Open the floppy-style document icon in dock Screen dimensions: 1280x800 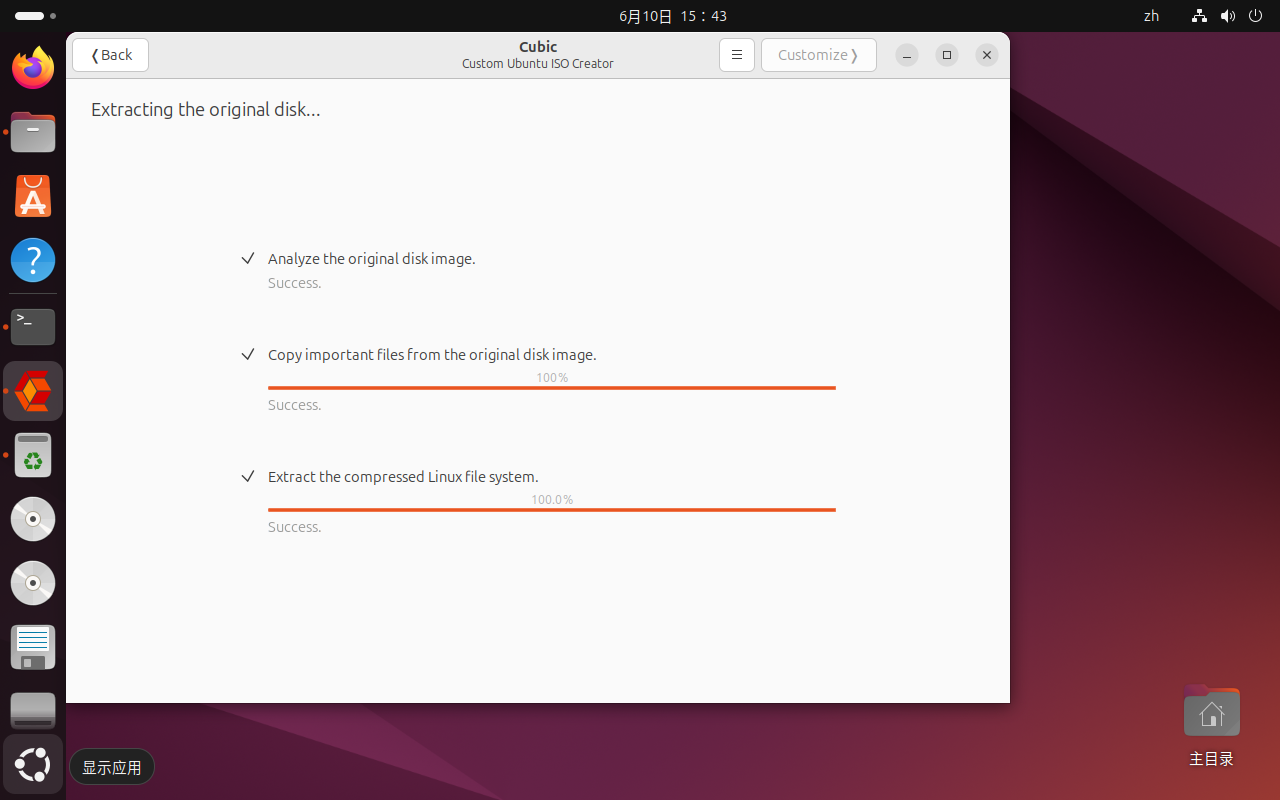33,647
